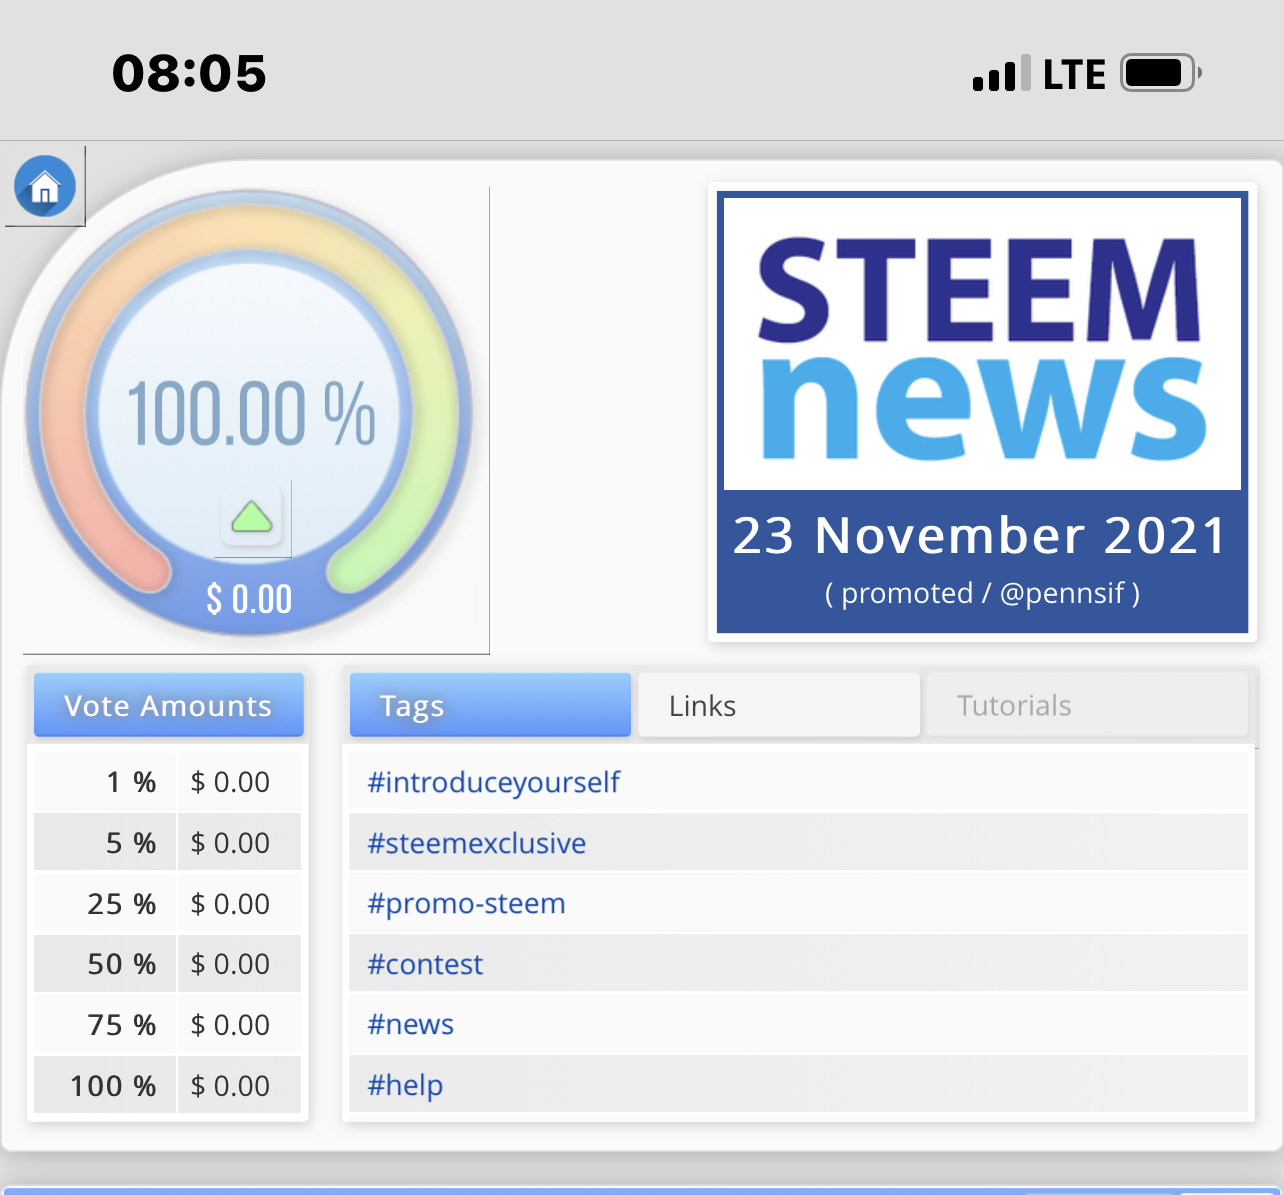Check the battery icon in status bar
1284x1195 pixels.
click(1160, 73)
